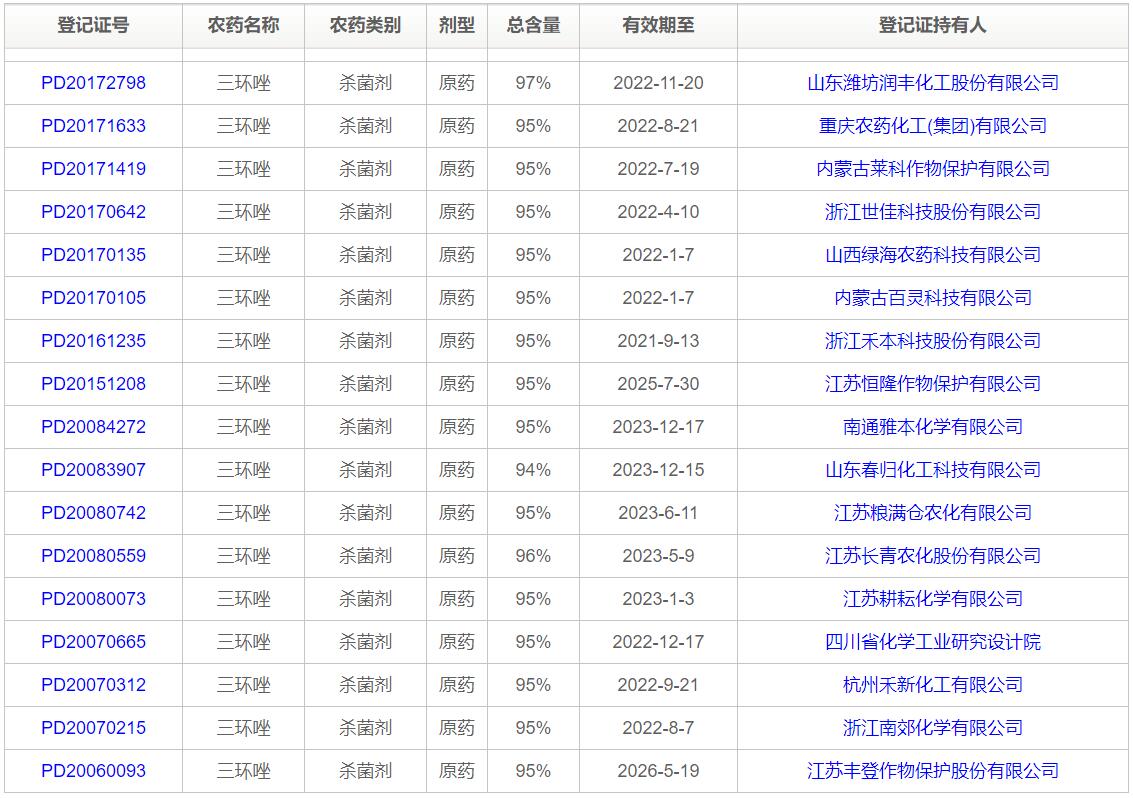Open holder 浙江南郊化学有限公司
The image size is (1133, 798).
(932, 728)
